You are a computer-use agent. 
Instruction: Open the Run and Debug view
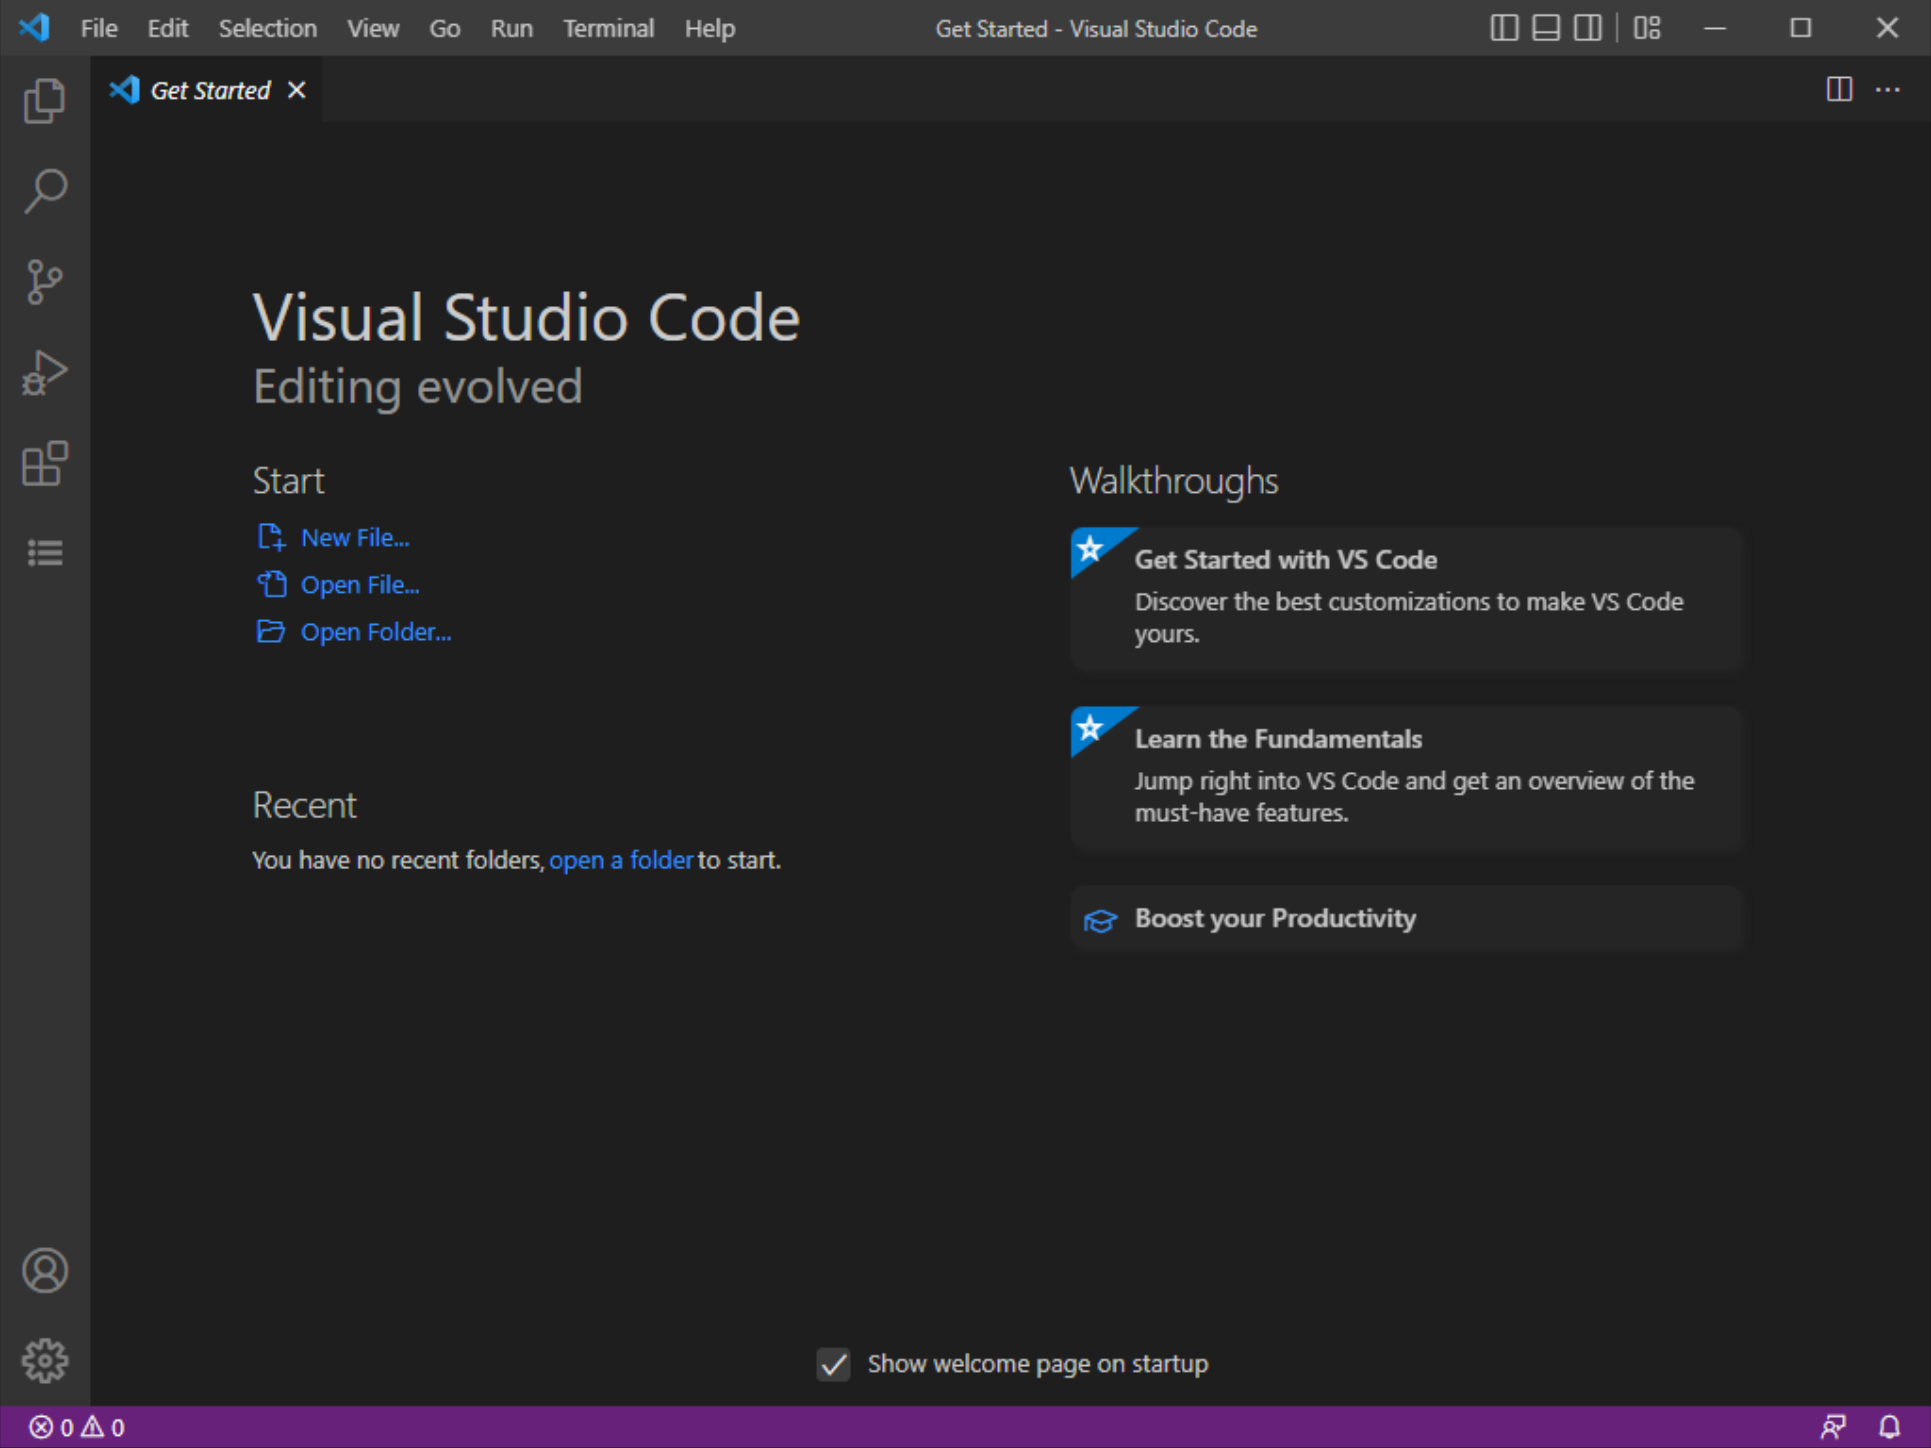(x=45, y=372)
